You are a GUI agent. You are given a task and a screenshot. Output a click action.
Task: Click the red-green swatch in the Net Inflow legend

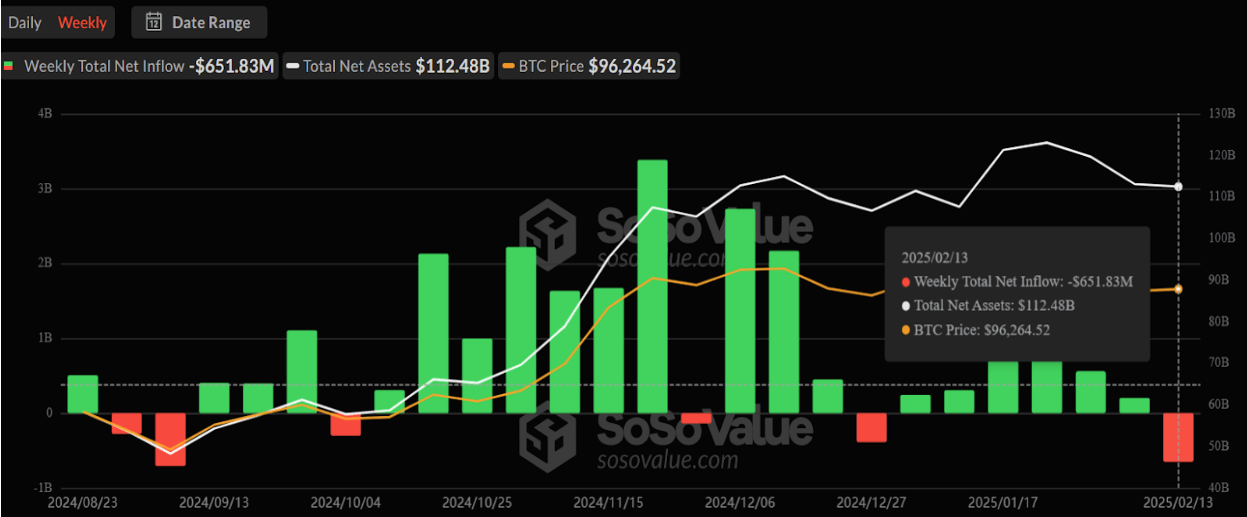point(10,67)
